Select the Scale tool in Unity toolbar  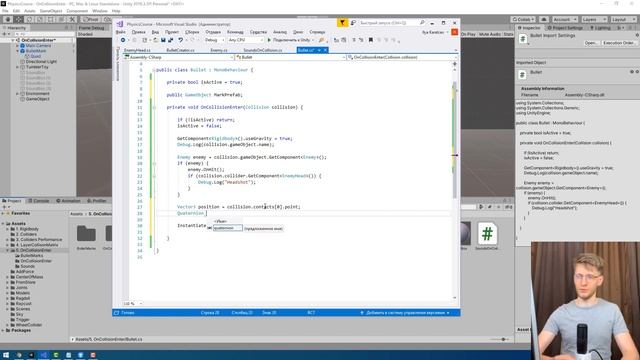[x=40, y=19]
